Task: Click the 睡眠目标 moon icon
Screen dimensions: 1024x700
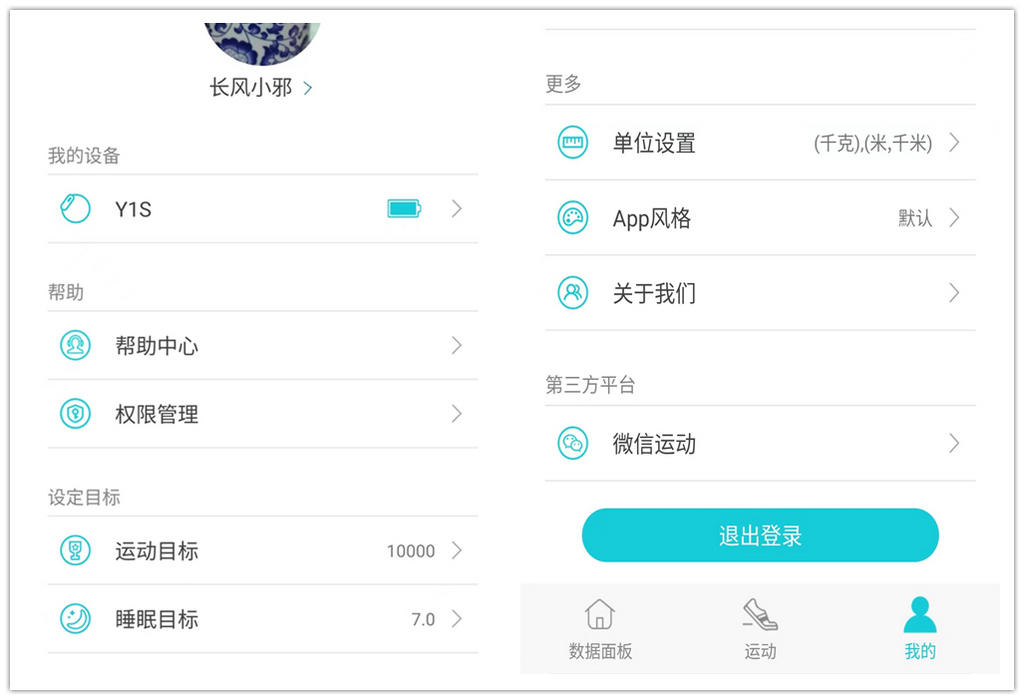Action: [x=74, y=619]
